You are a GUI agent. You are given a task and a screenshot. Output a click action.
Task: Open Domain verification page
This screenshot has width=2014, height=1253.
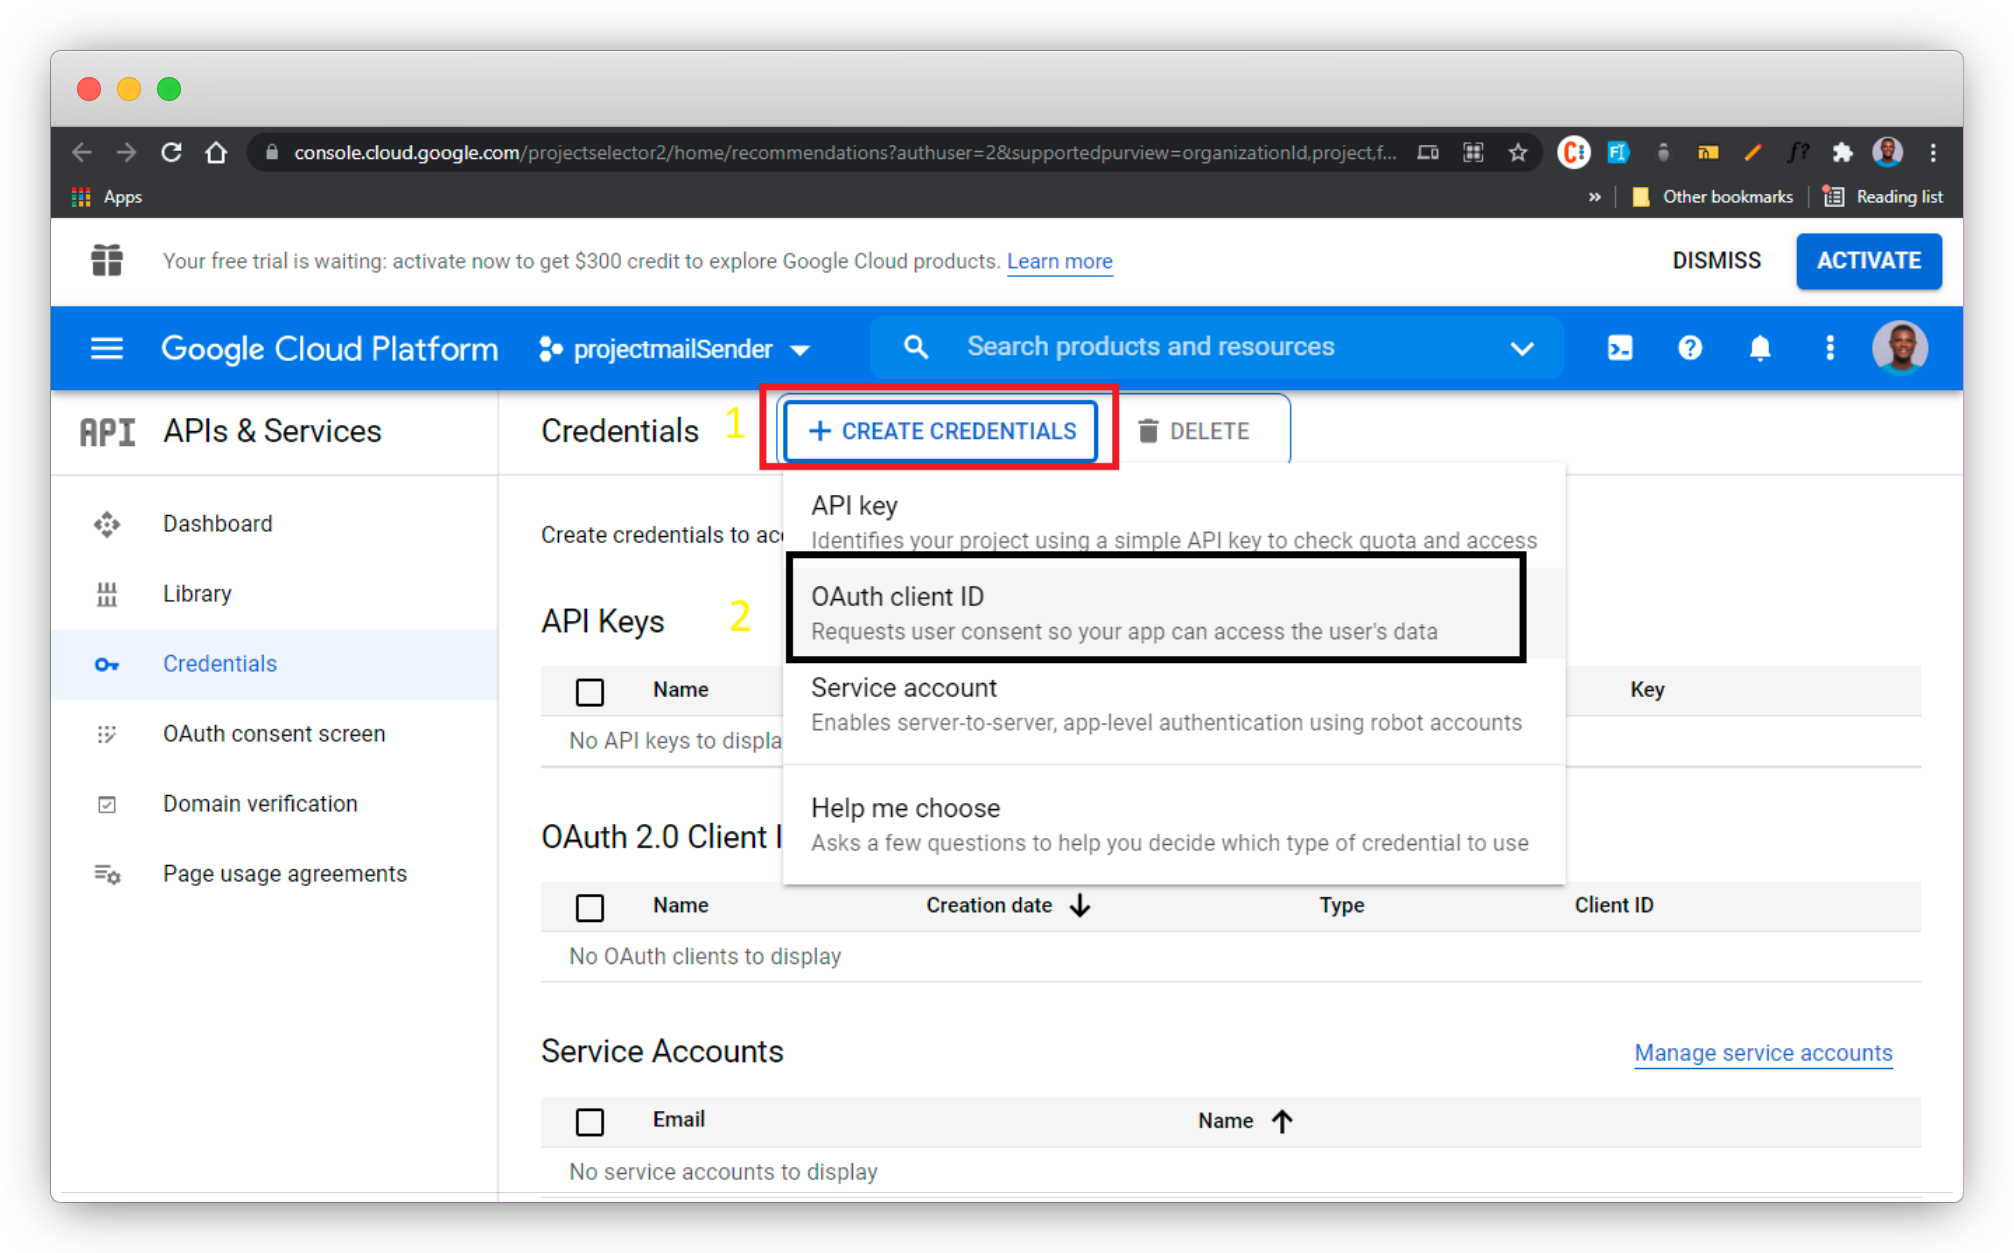(x=260, y=804)
